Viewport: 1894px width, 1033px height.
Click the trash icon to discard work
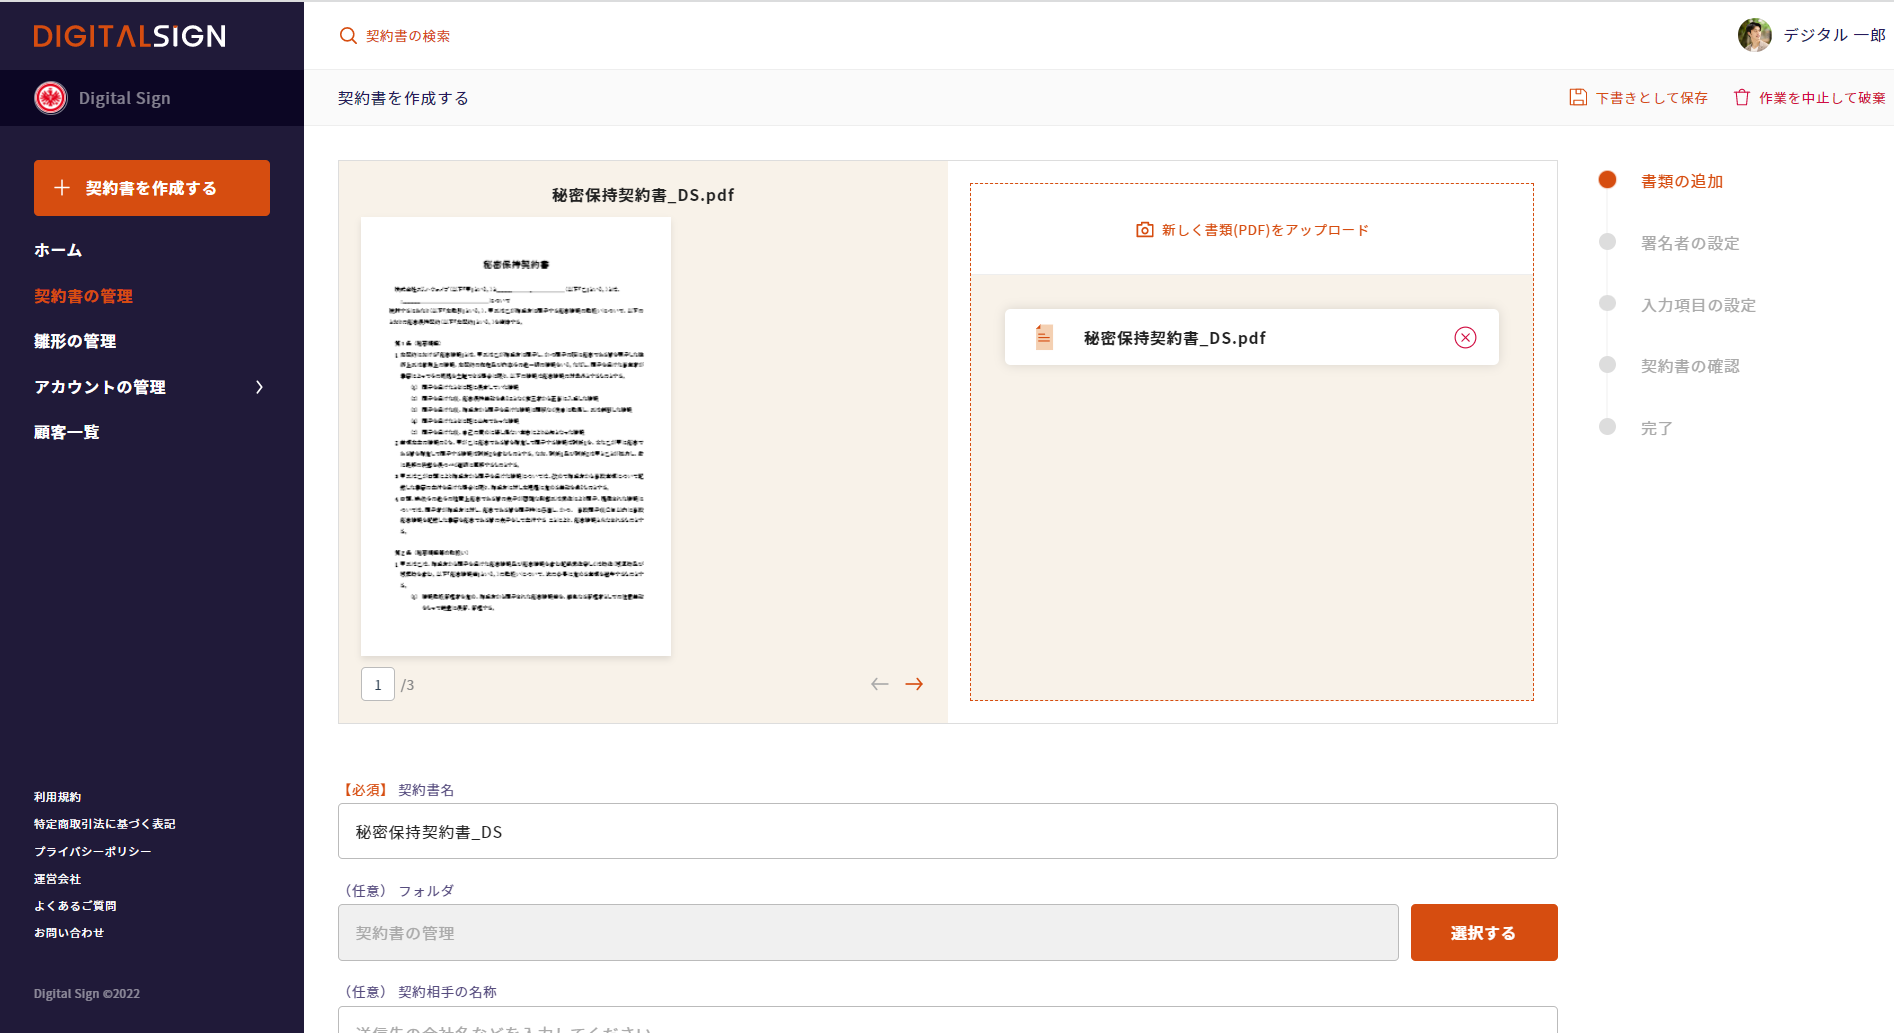[x=1742, y=97]
